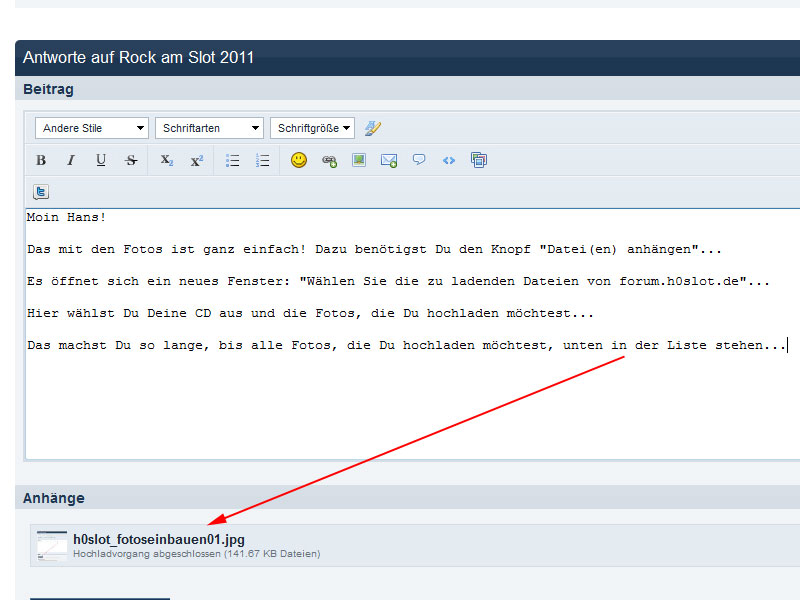Insert an image
The image size is (800, 600).
[x=359, y=160]
